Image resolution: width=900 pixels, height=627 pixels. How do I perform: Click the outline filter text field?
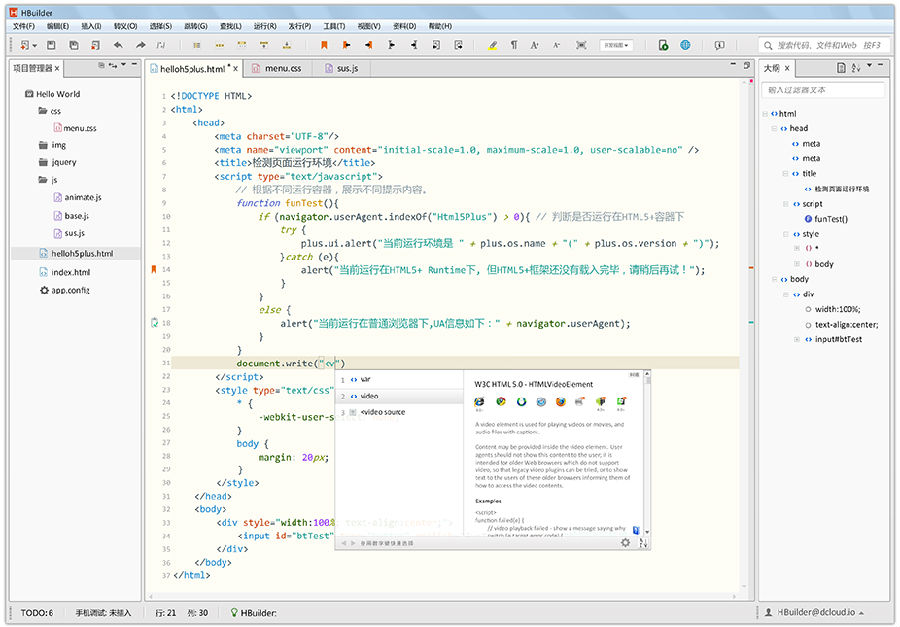point(823,90)
